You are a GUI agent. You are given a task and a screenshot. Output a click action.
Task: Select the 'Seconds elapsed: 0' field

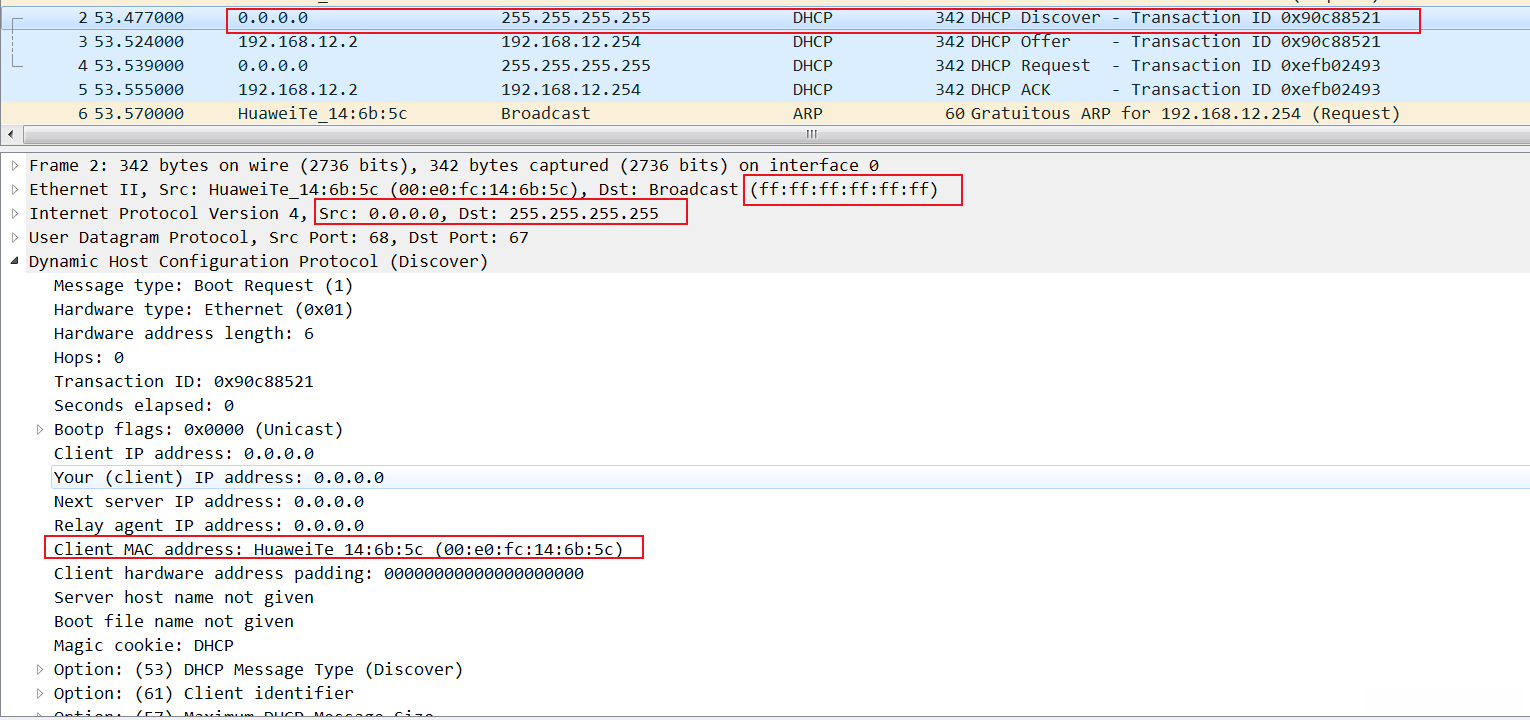143,405
